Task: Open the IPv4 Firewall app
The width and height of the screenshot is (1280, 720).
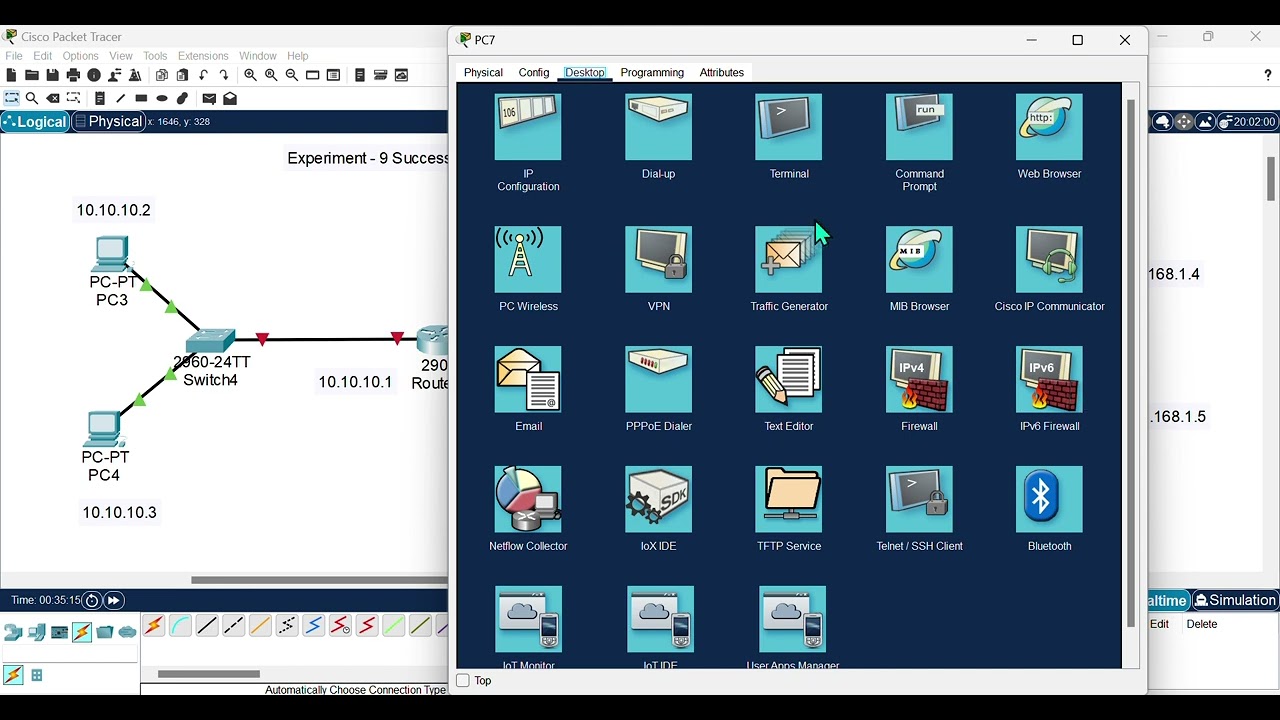Action: pyautogui.click(x=919, y=379)
